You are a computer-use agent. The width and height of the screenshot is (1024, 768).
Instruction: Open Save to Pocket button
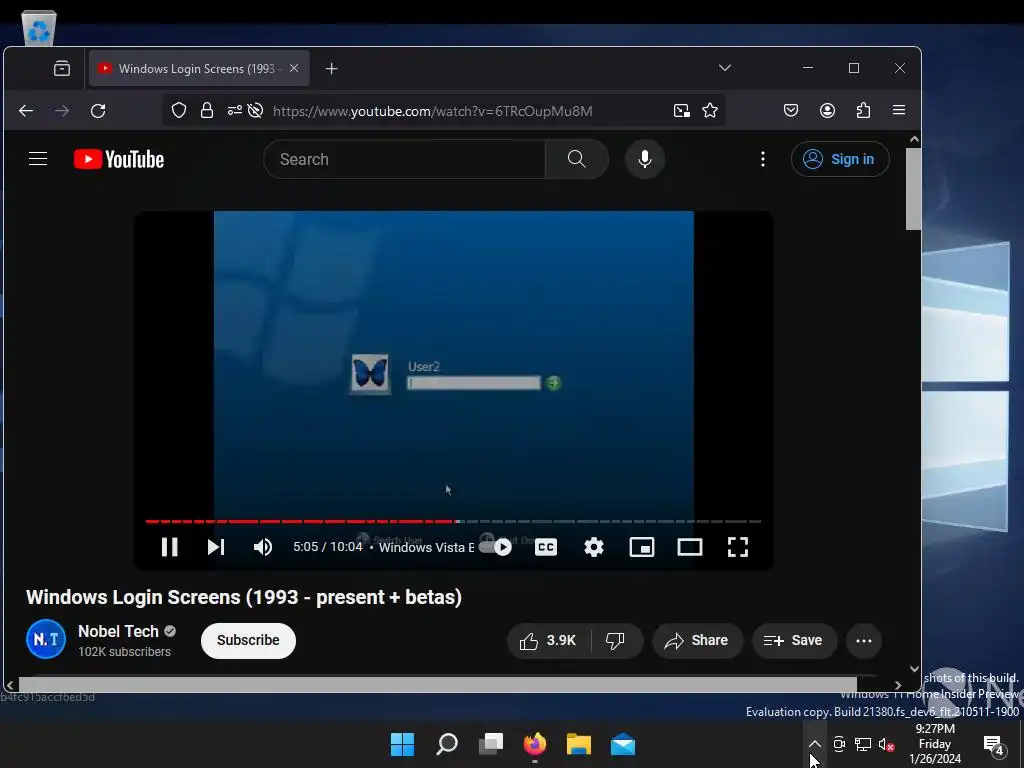point(791,110)
